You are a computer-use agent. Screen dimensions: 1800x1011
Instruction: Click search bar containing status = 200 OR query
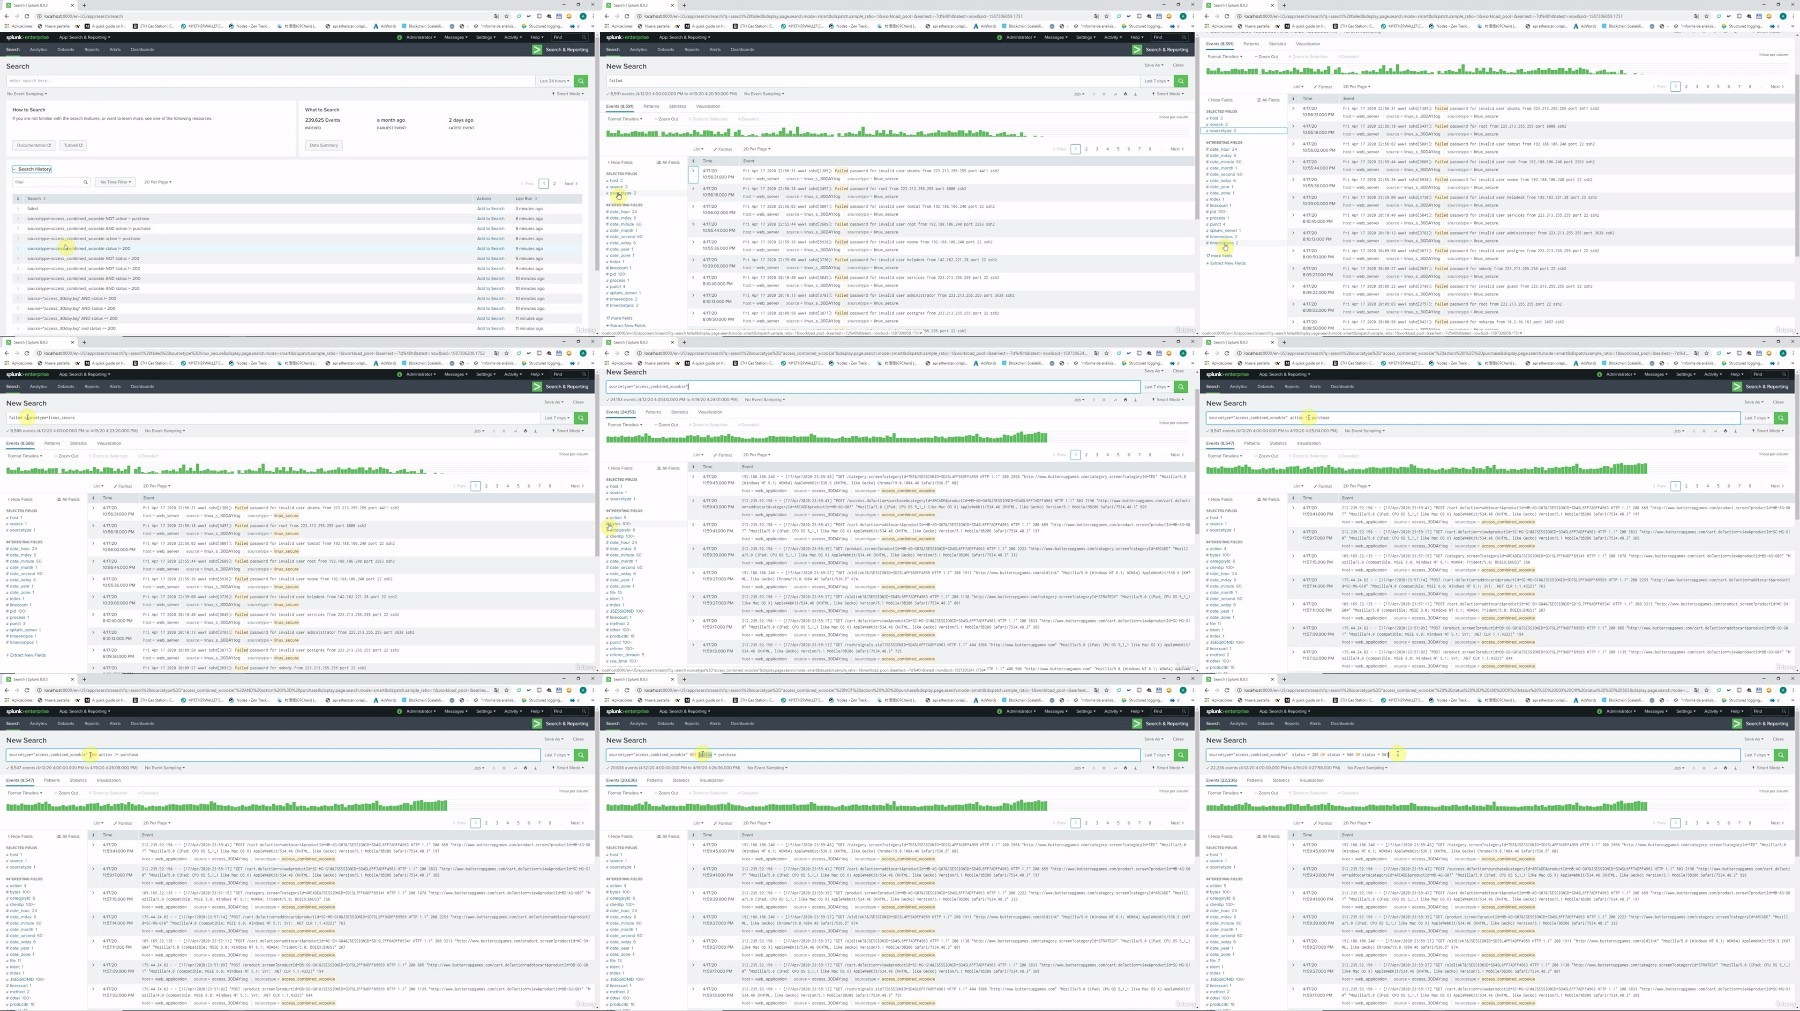[x=1472, y=754]
